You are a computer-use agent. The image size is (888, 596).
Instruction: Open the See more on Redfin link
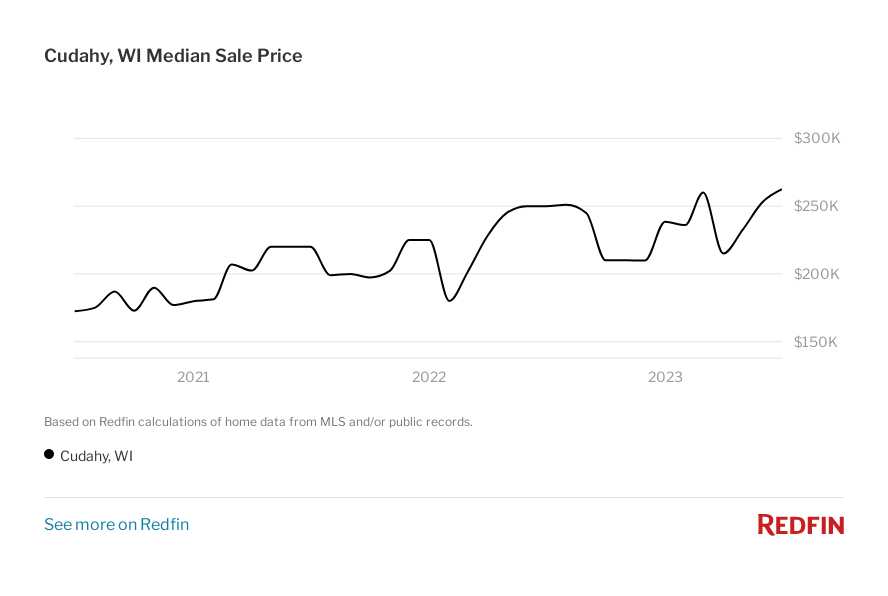(x=116, y=525)
